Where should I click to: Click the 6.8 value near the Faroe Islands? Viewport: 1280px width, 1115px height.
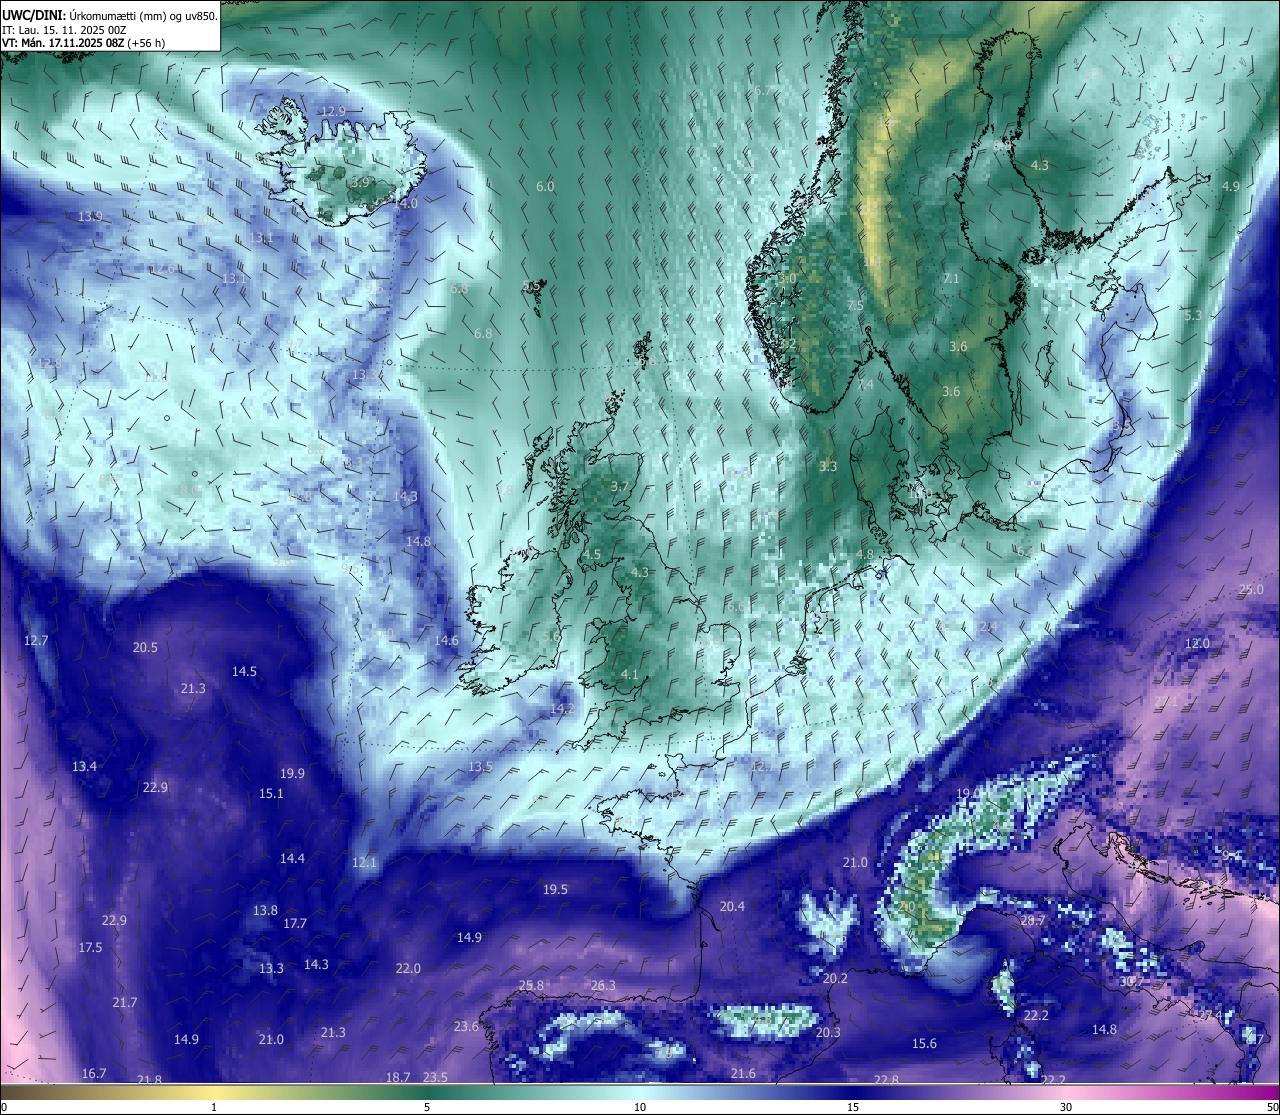(x=483, y=334)
